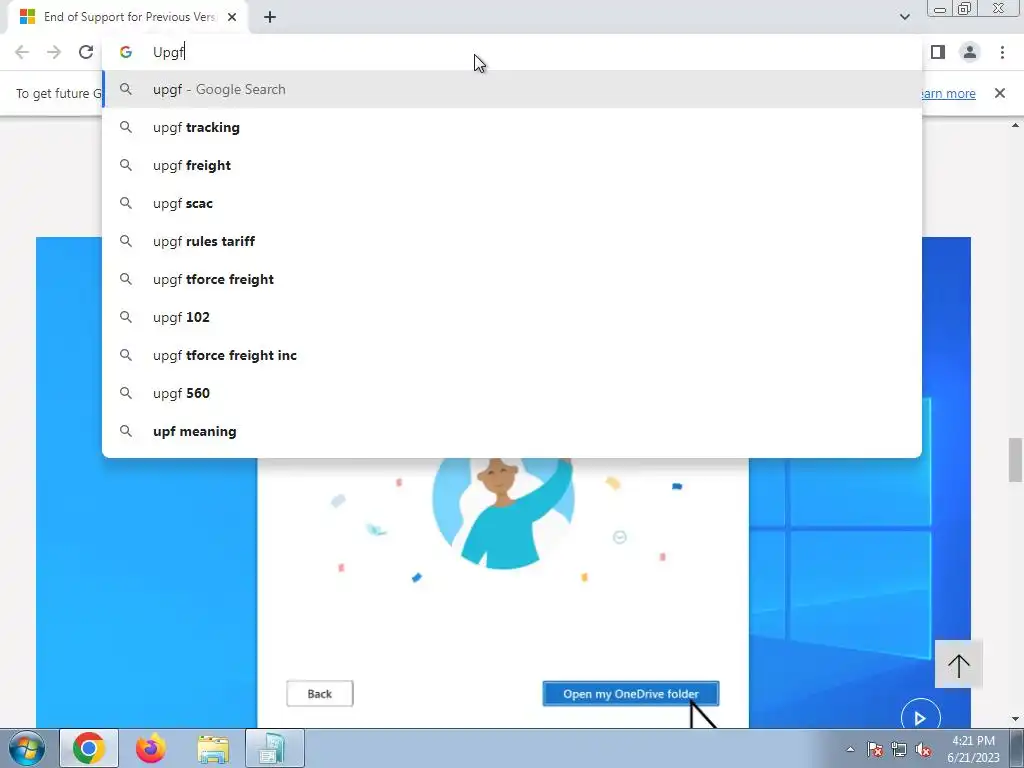Choose 'upgf - Google Search' suggestion

pyautogui.click(x=512, y=89)
